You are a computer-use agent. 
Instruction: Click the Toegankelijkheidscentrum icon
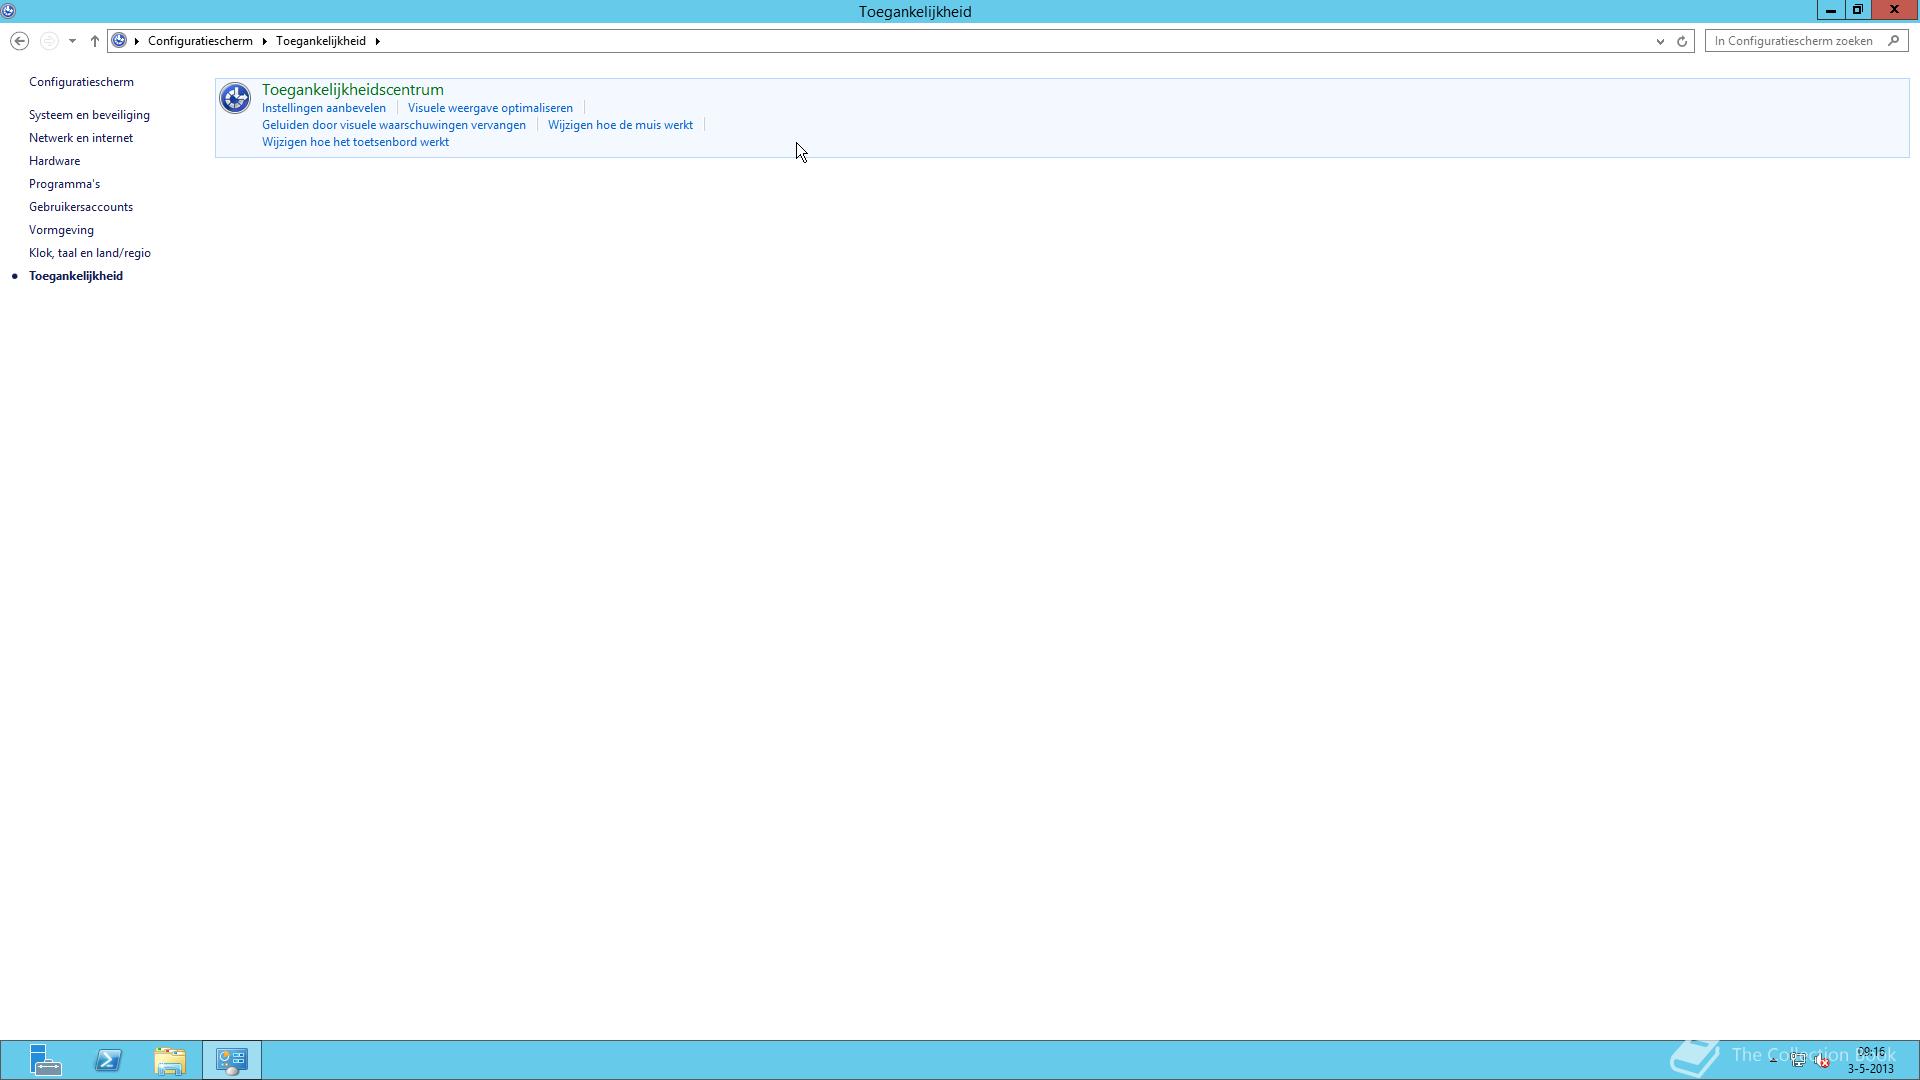point(235,98)
